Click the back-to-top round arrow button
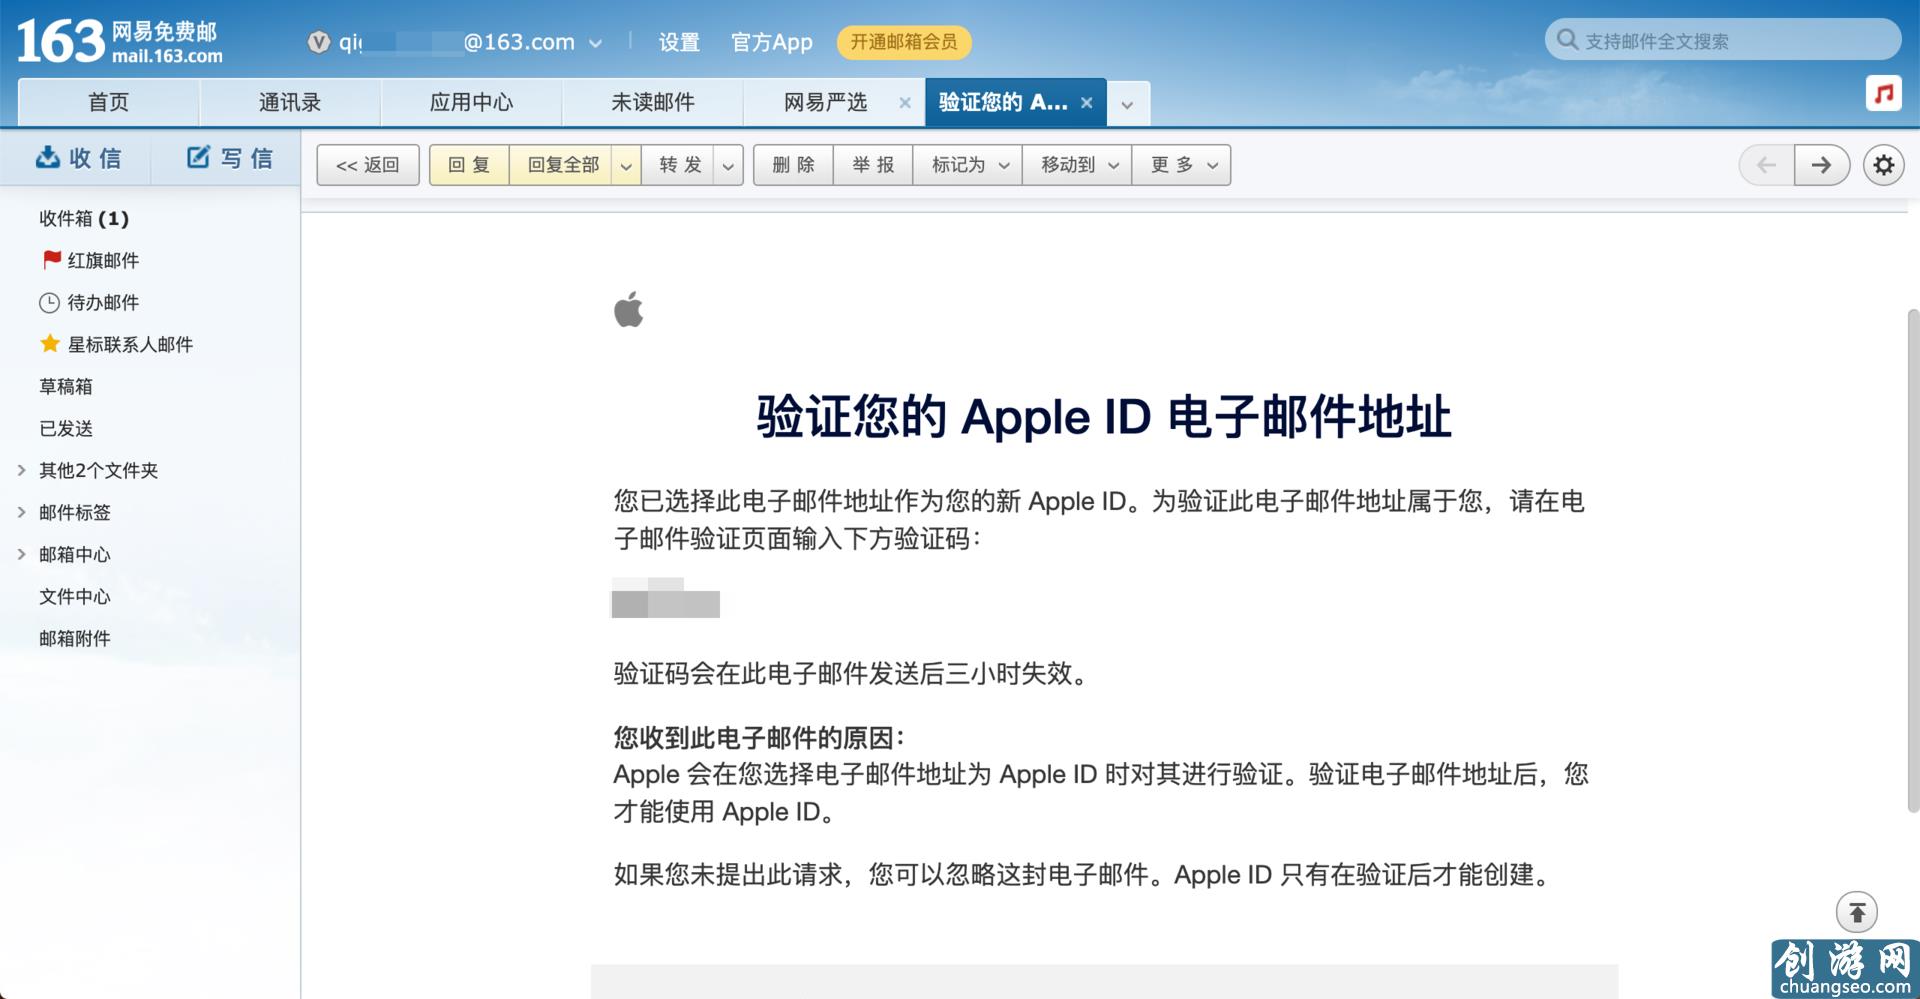1920x999 pixels. [1857, 912]
